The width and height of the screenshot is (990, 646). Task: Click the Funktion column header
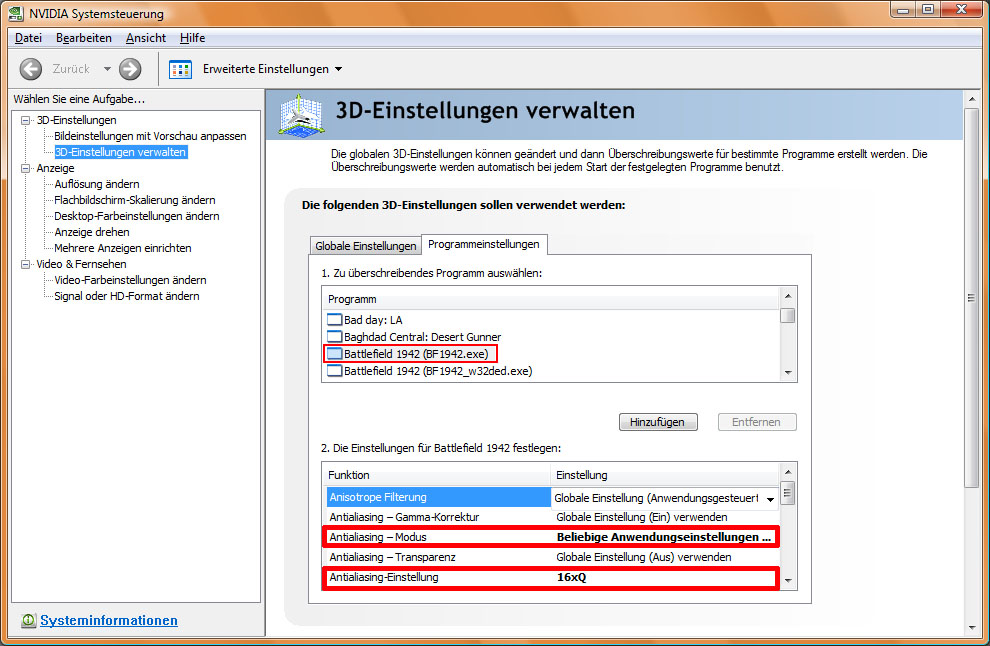(438, 475)
